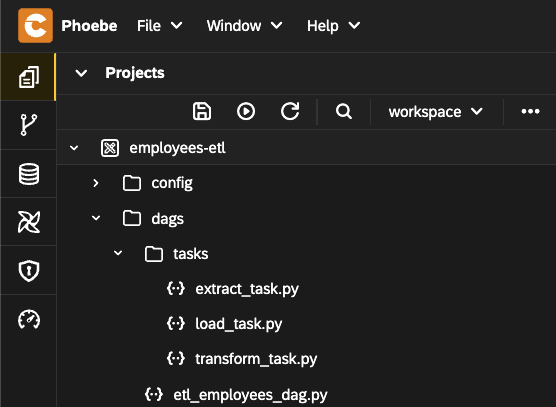This screenshot has height=407, width=556.
Task: Open the database sidebar icon
Action: coord(29,174)
